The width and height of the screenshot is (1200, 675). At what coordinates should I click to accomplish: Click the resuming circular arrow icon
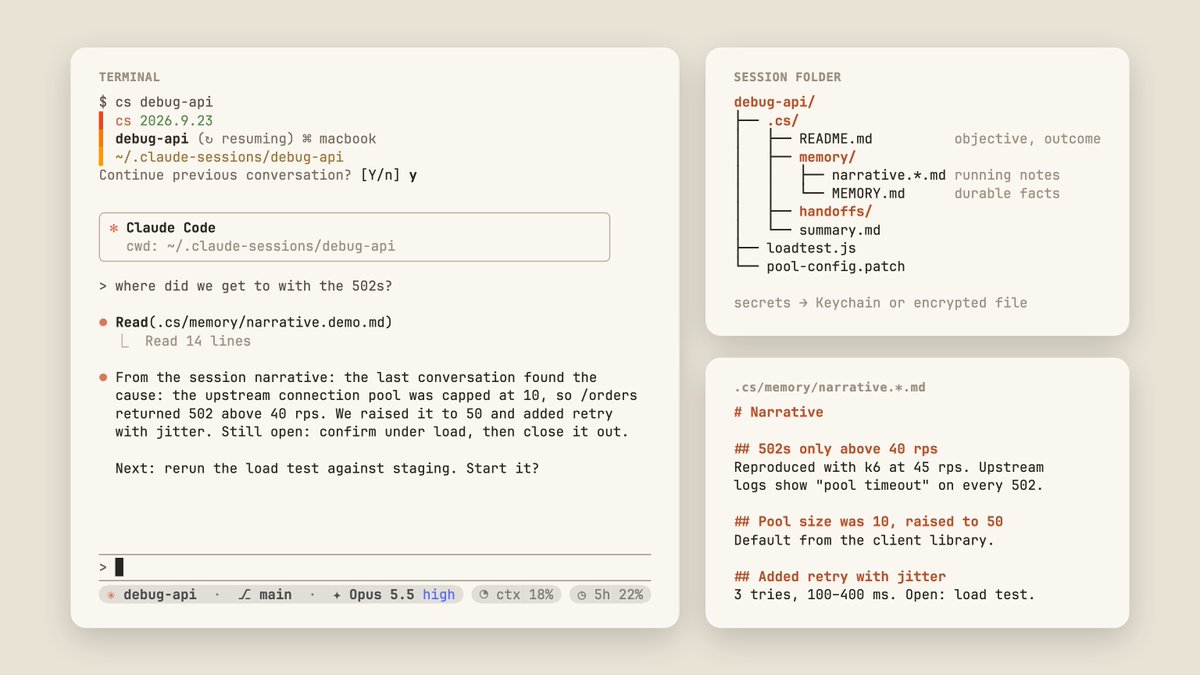(x=211, y=139)
